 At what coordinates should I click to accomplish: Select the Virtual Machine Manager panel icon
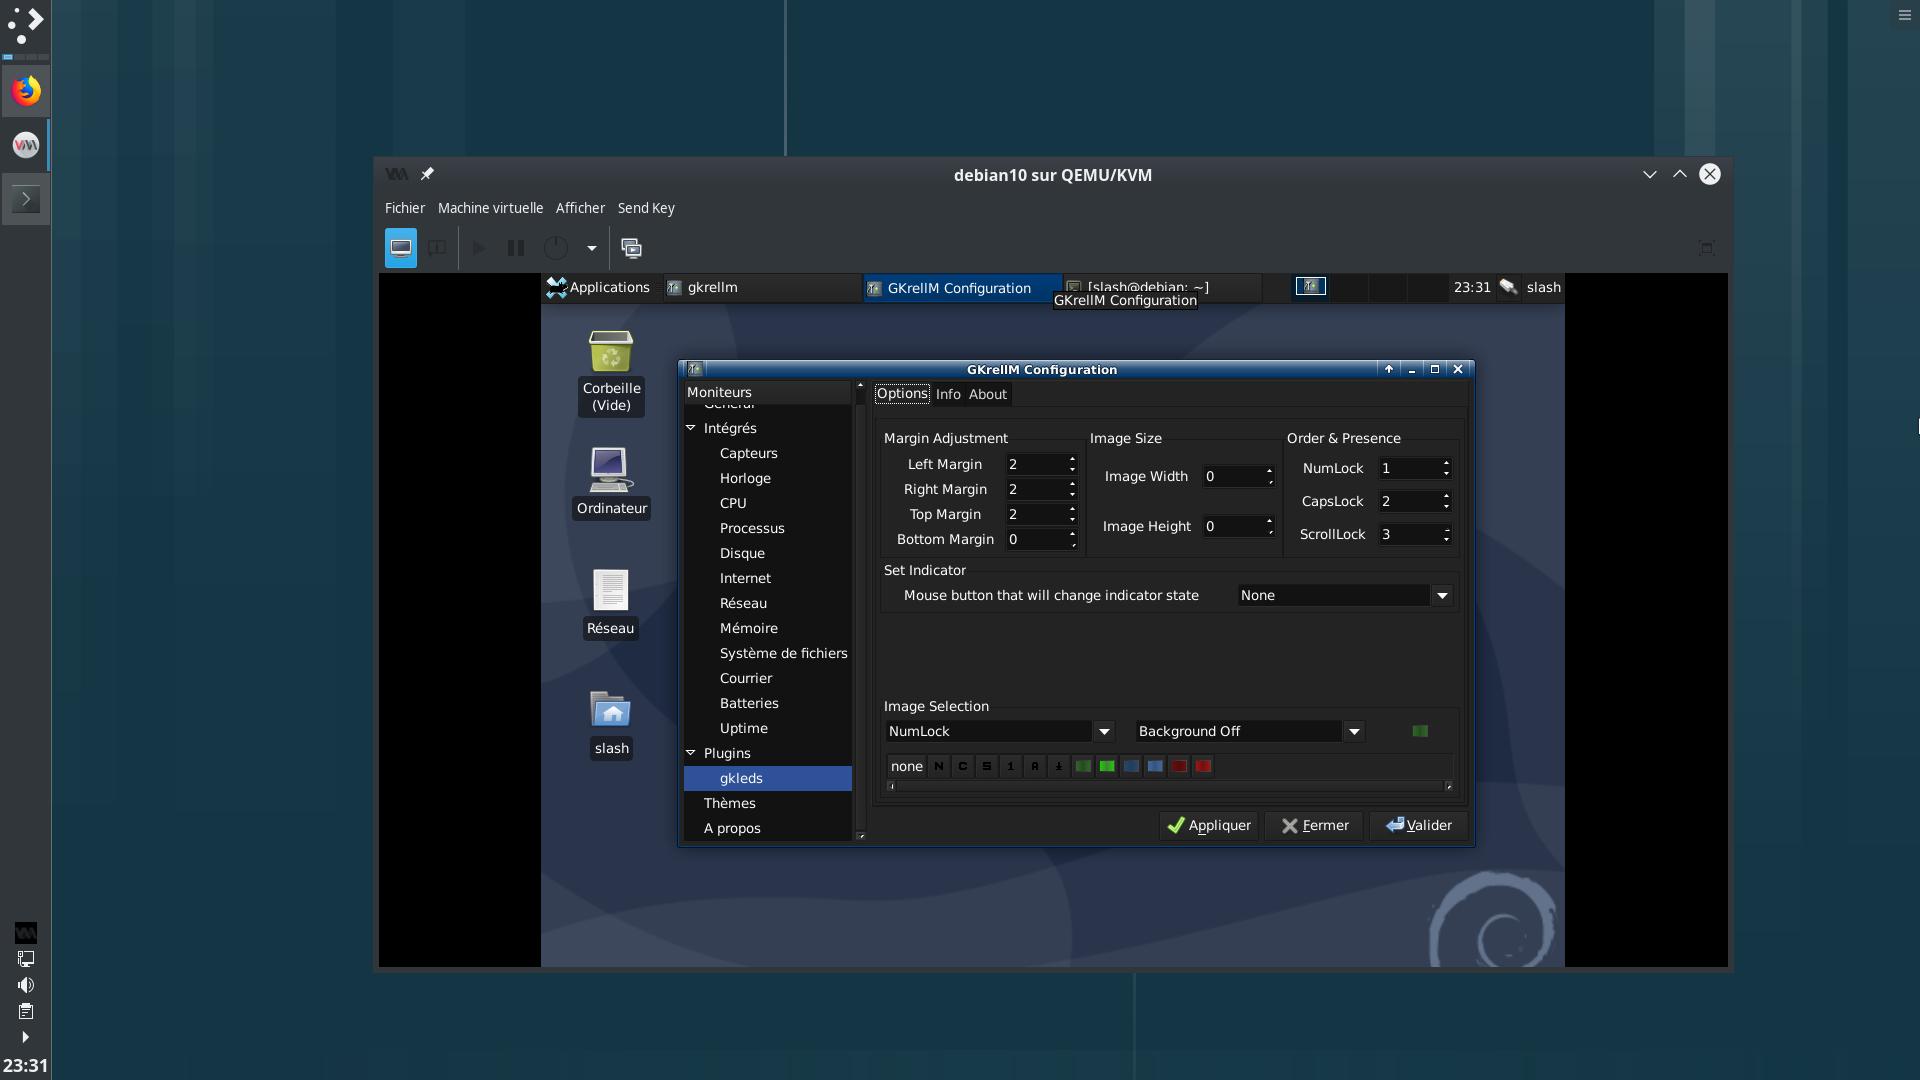pos(26,145)
